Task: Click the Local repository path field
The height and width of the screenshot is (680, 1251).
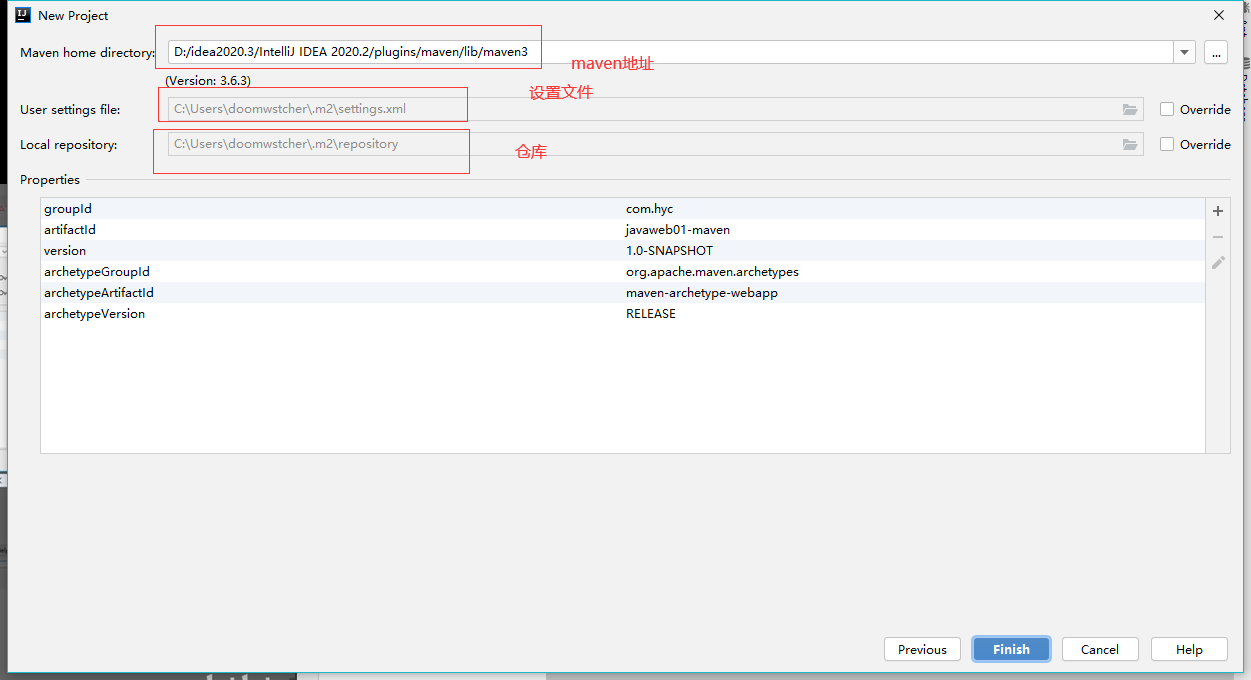Action: pos(655,144)
